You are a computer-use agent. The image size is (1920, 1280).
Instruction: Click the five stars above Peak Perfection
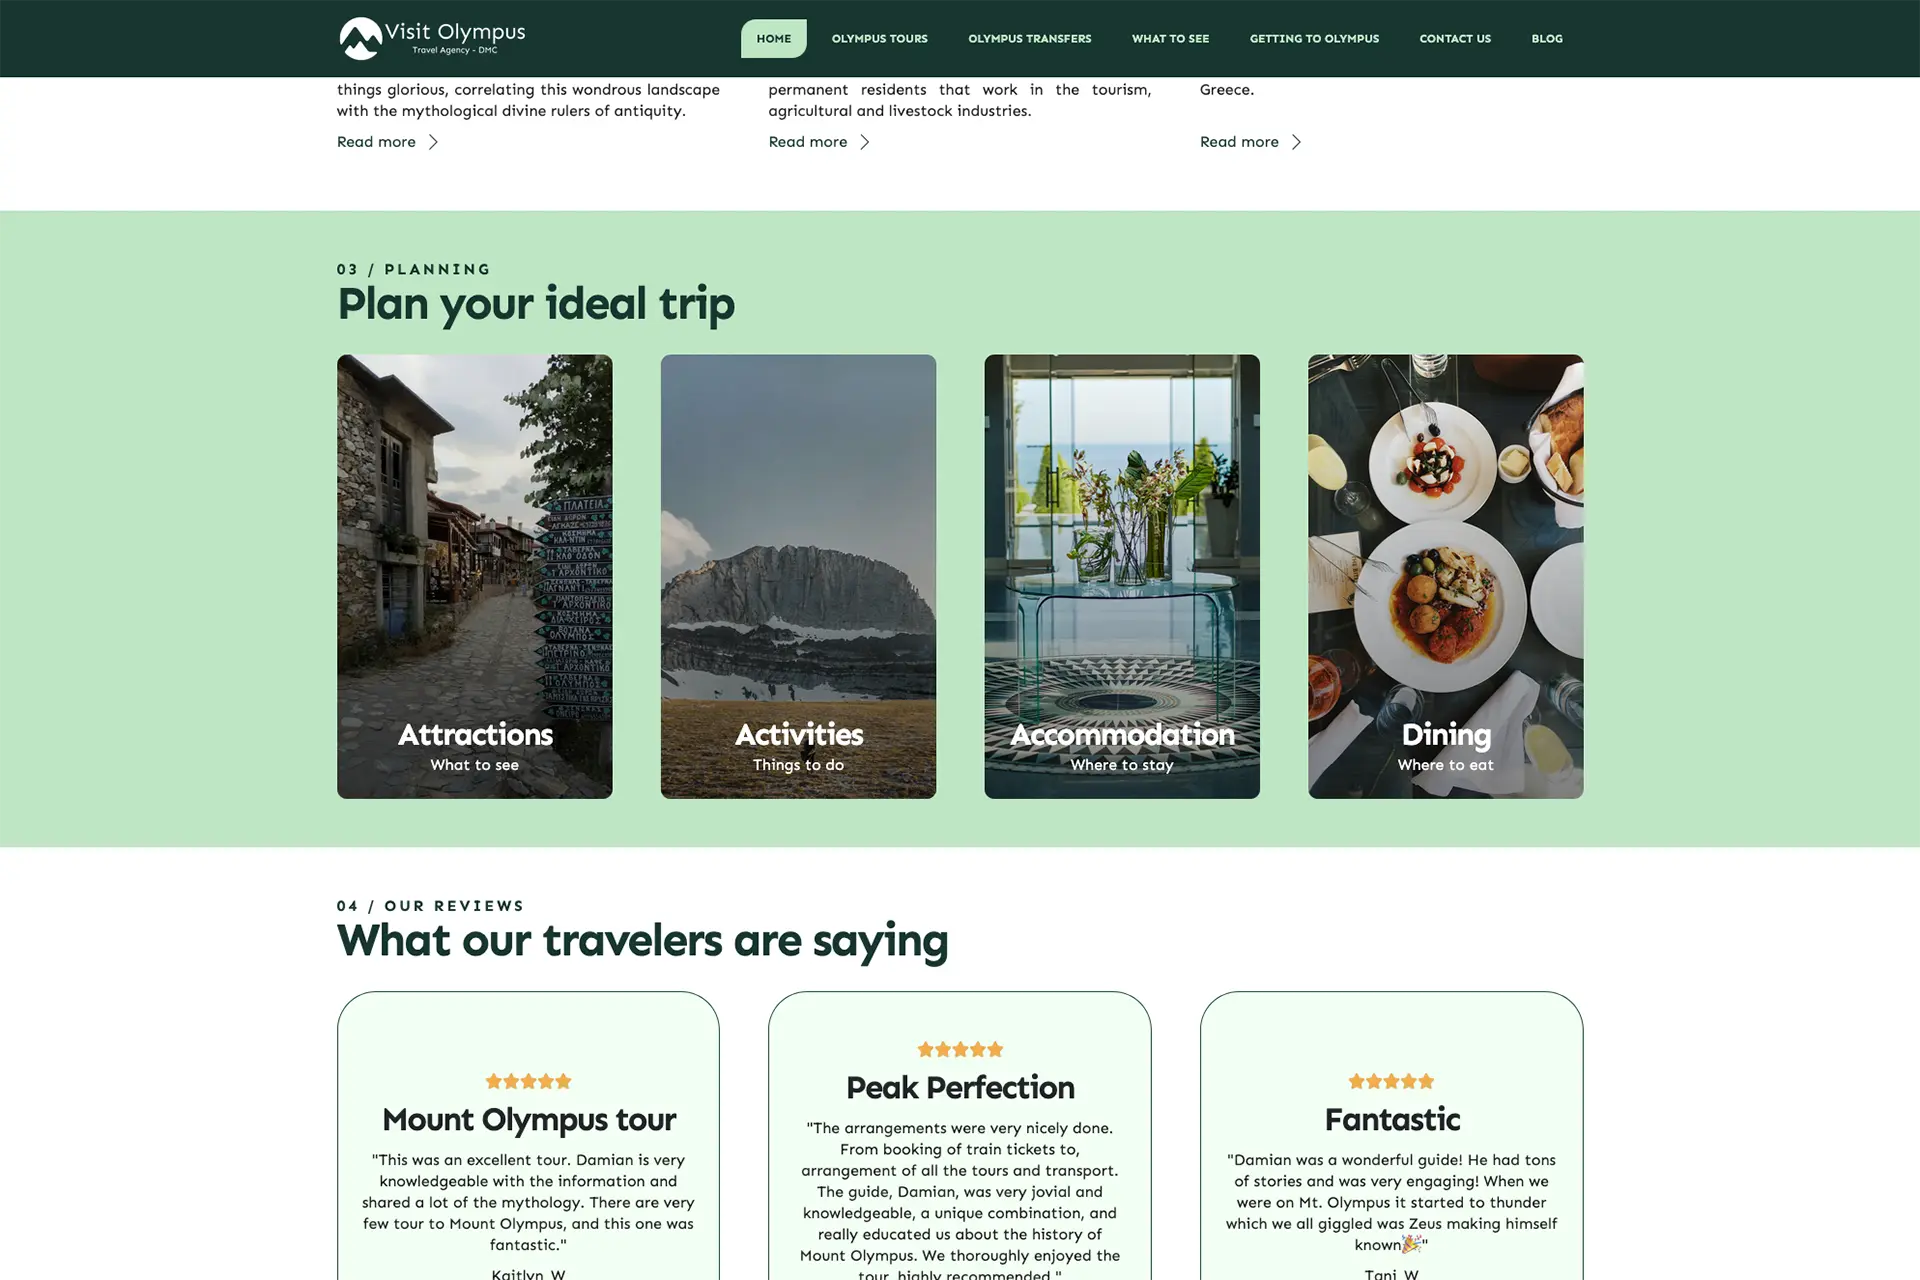click(960, 1049)
